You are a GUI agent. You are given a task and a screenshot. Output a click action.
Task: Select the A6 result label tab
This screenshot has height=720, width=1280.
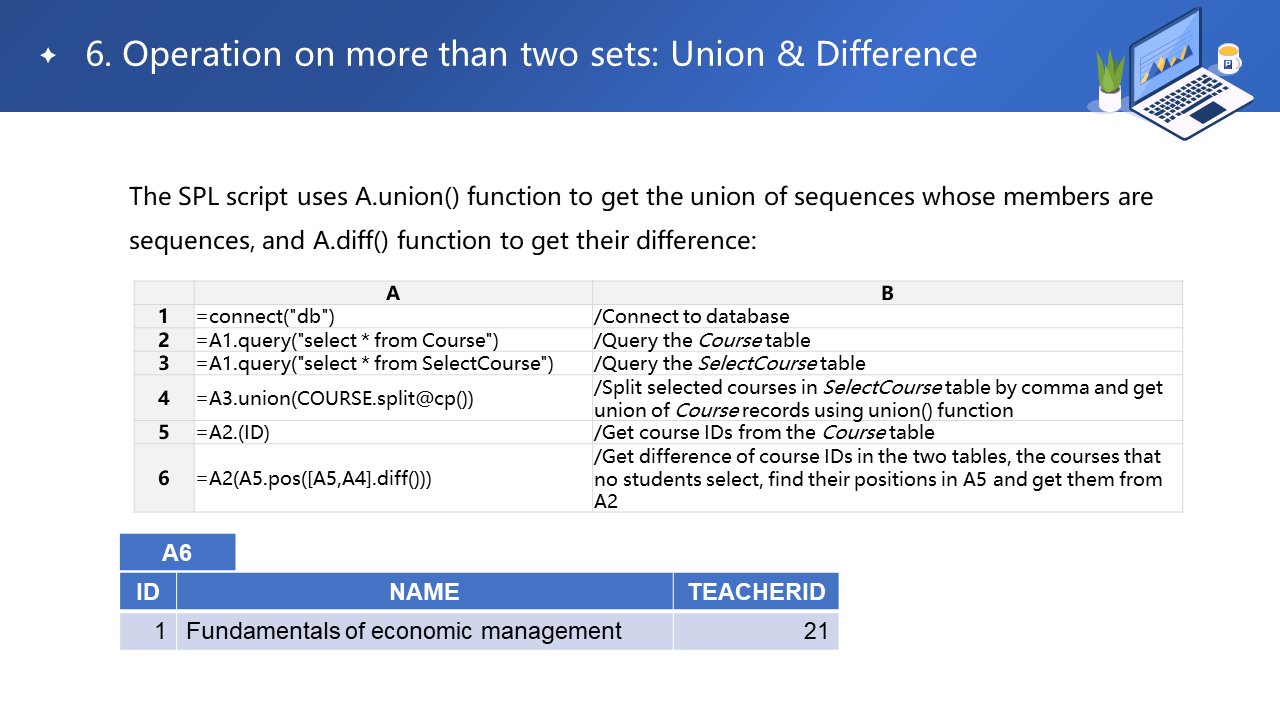[x=177, y=552]
